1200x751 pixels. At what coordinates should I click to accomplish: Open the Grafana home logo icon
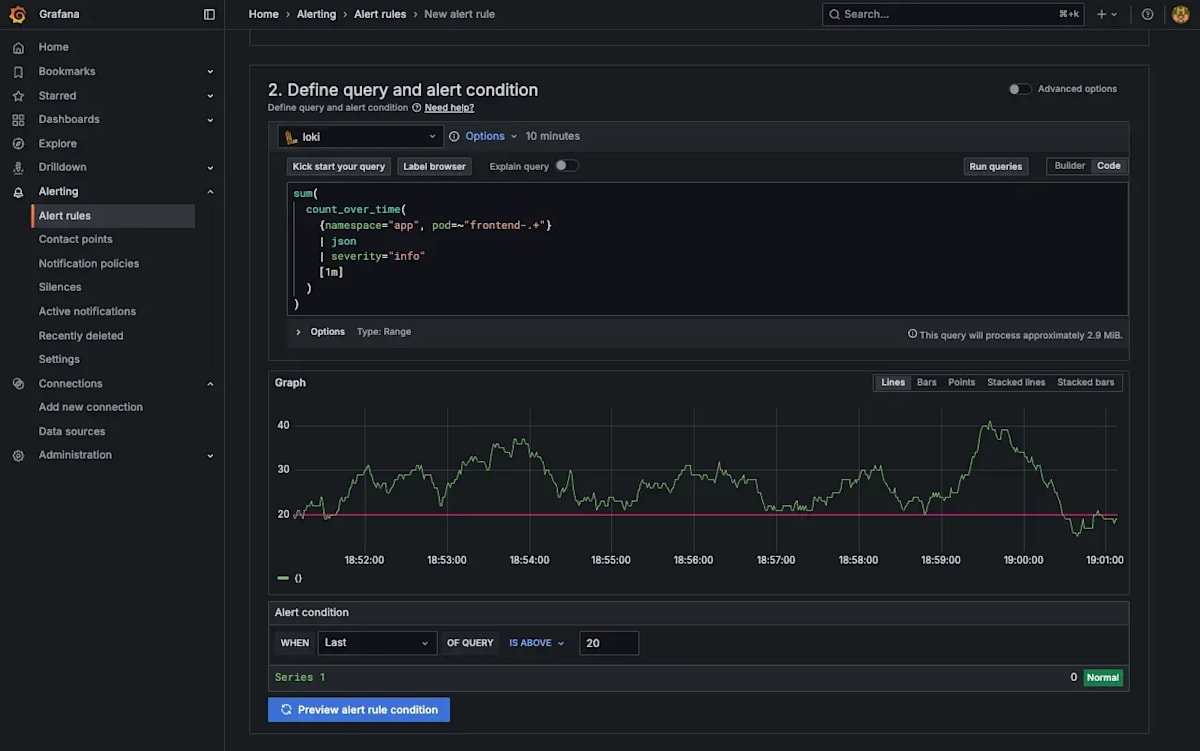(16, 14)
